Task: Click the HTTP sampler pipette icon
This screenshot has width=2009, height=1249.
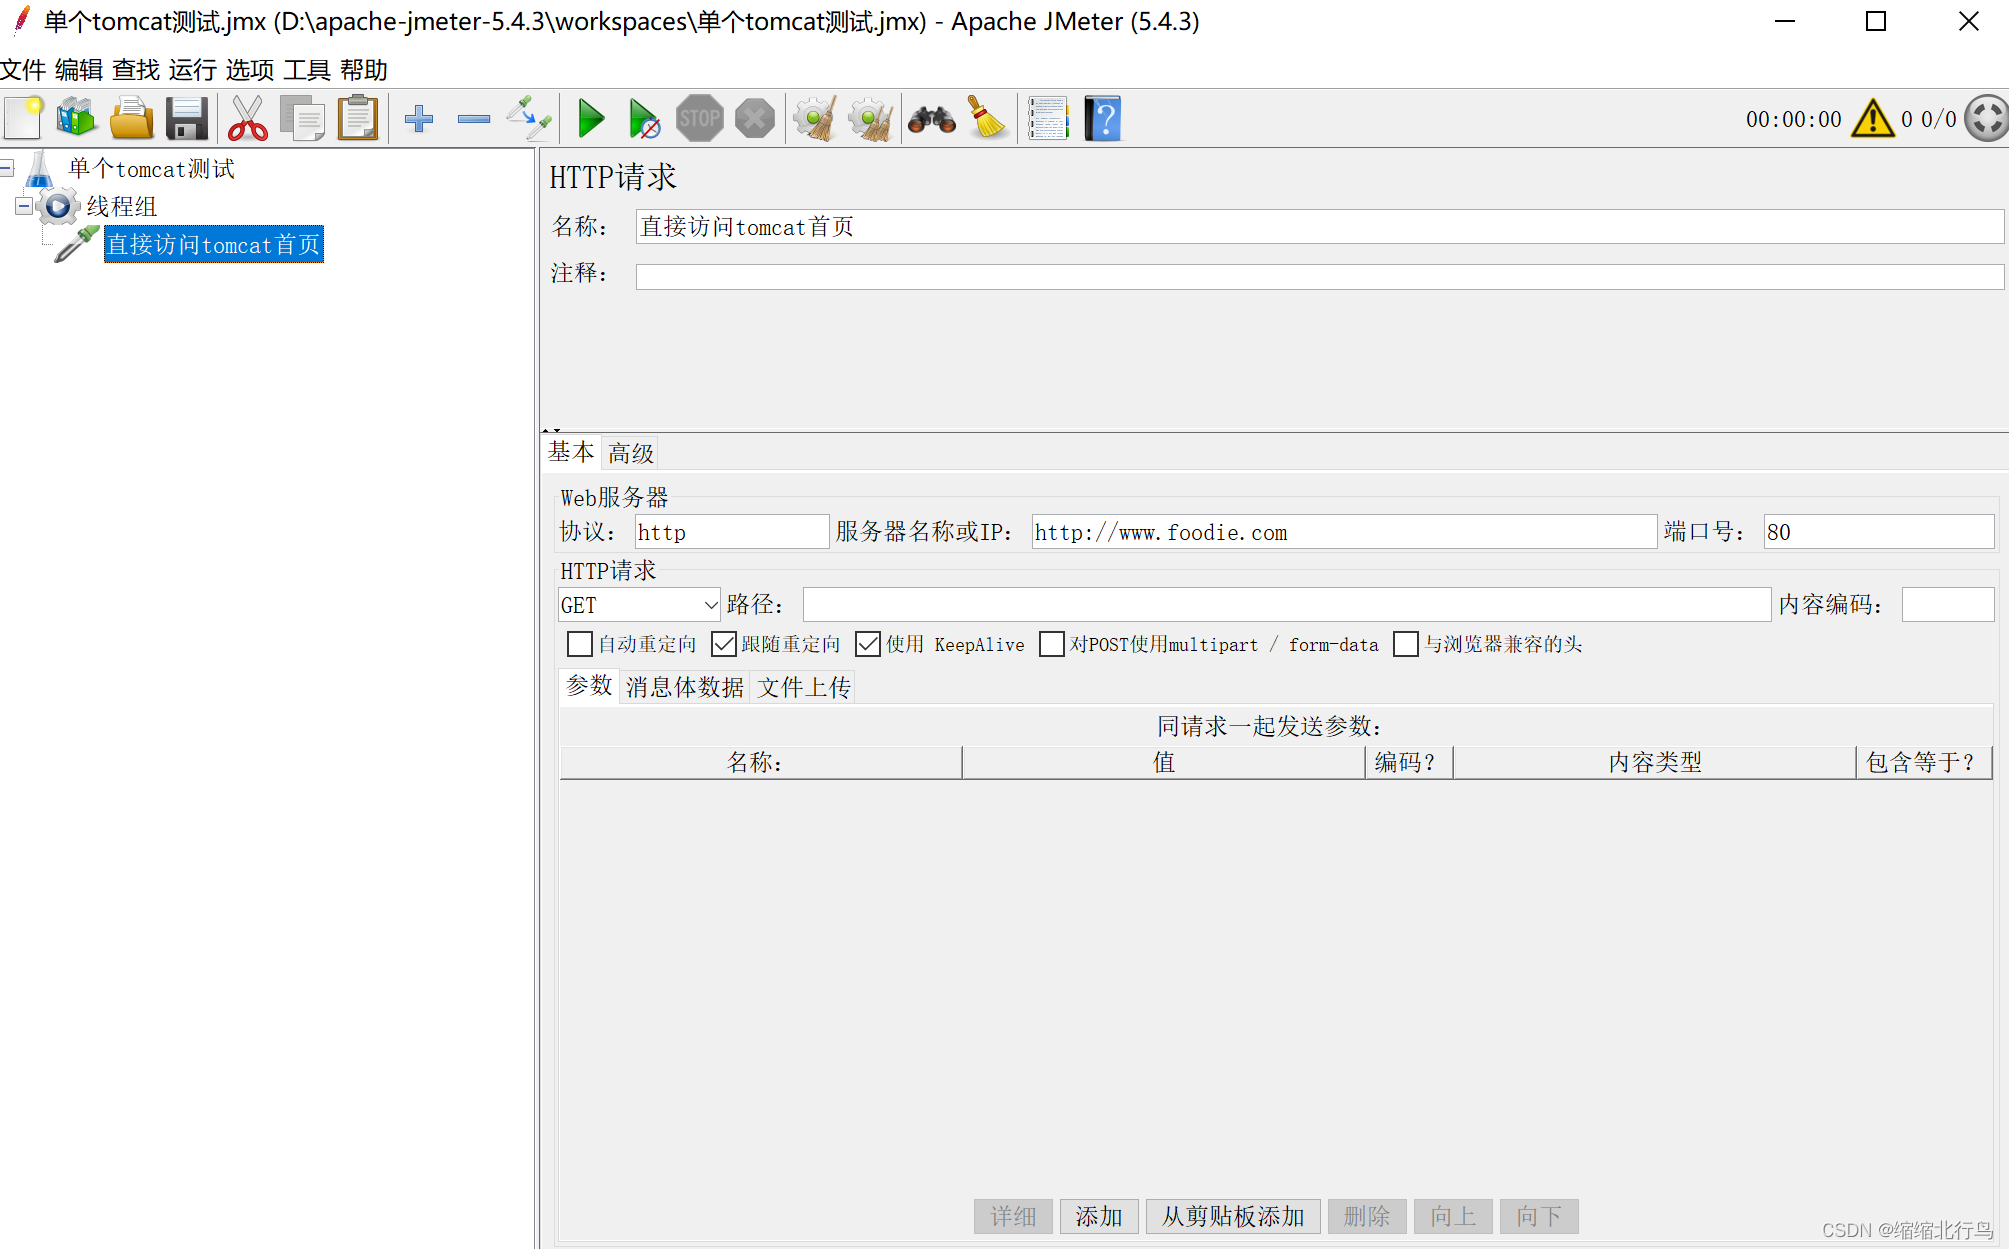Action: [x=76, y=245]
